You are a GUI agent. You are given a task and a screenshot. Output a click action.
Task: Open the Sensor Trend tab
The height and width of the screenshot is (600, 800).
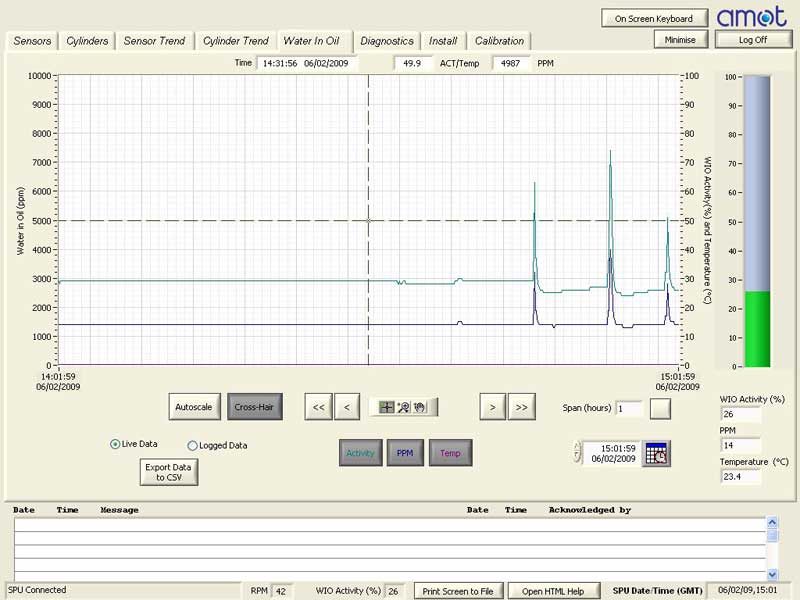point(155,41)
